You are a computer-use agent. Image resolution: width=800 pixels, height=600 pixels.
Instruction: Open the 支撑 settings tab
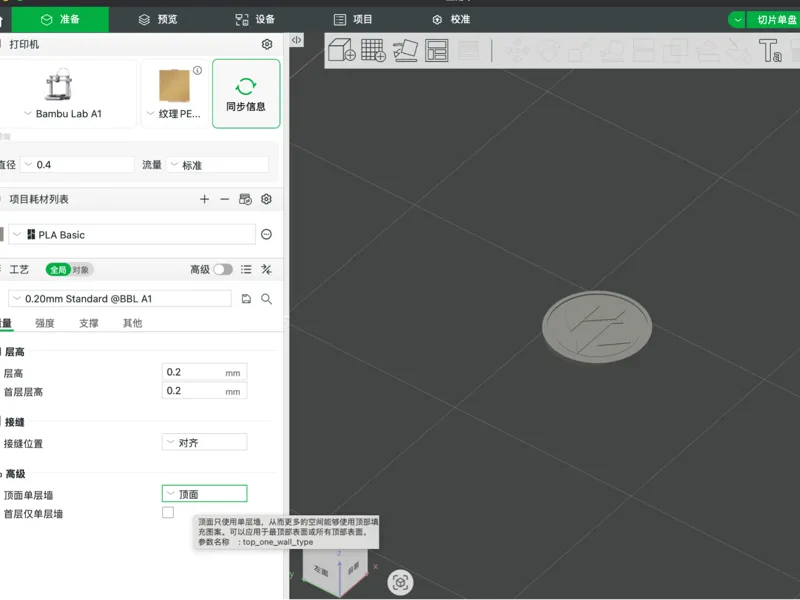[88, 323]
